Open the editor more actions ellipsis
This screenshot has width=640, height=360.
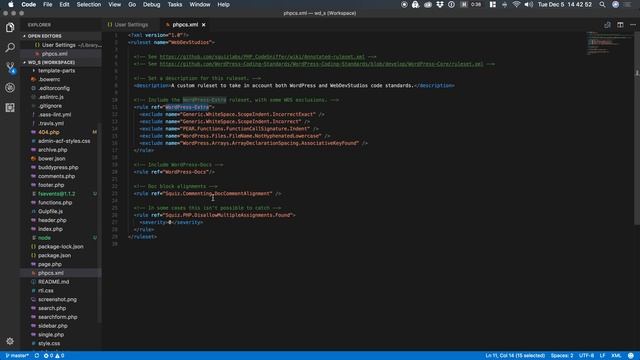[x=633, y=25]
